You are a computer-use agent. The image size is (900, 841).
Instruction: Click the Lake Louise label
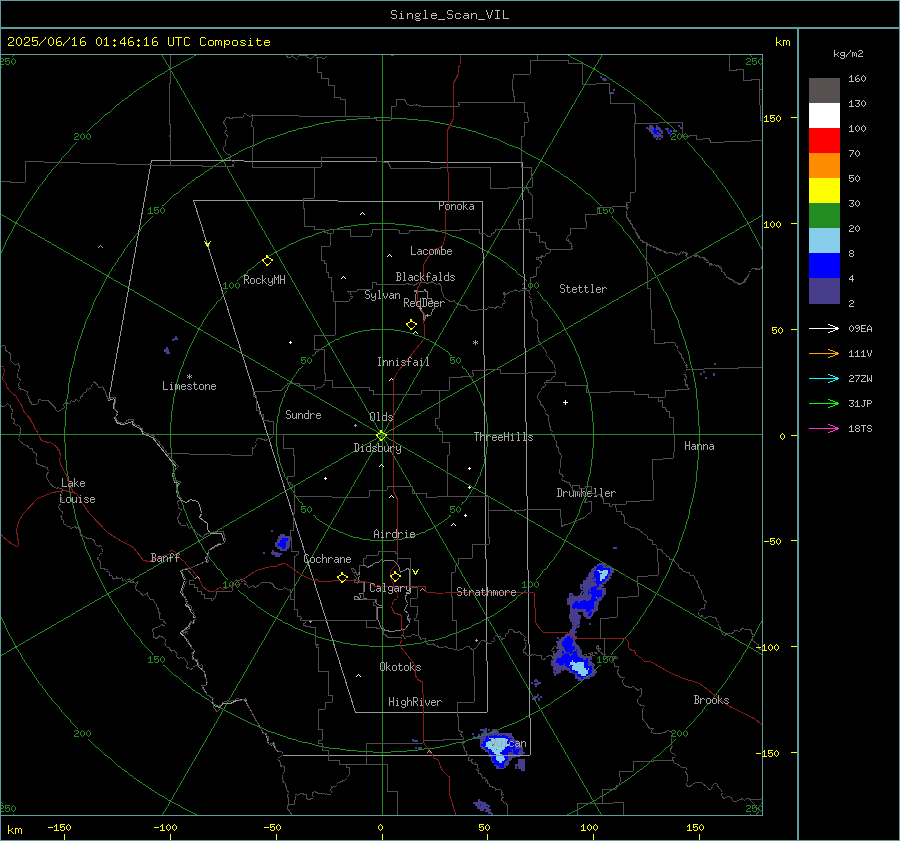[x=77, y=491]
